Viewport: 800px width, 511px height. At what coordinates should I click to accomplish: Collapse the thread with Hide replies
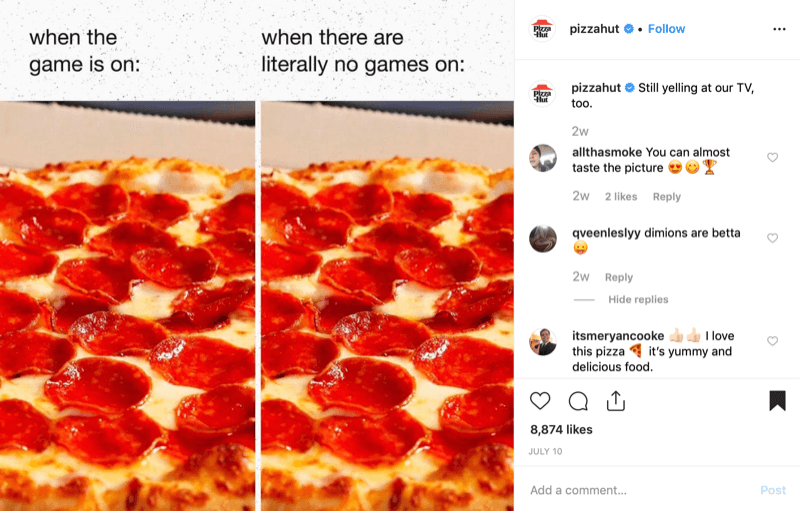point(638,299)
